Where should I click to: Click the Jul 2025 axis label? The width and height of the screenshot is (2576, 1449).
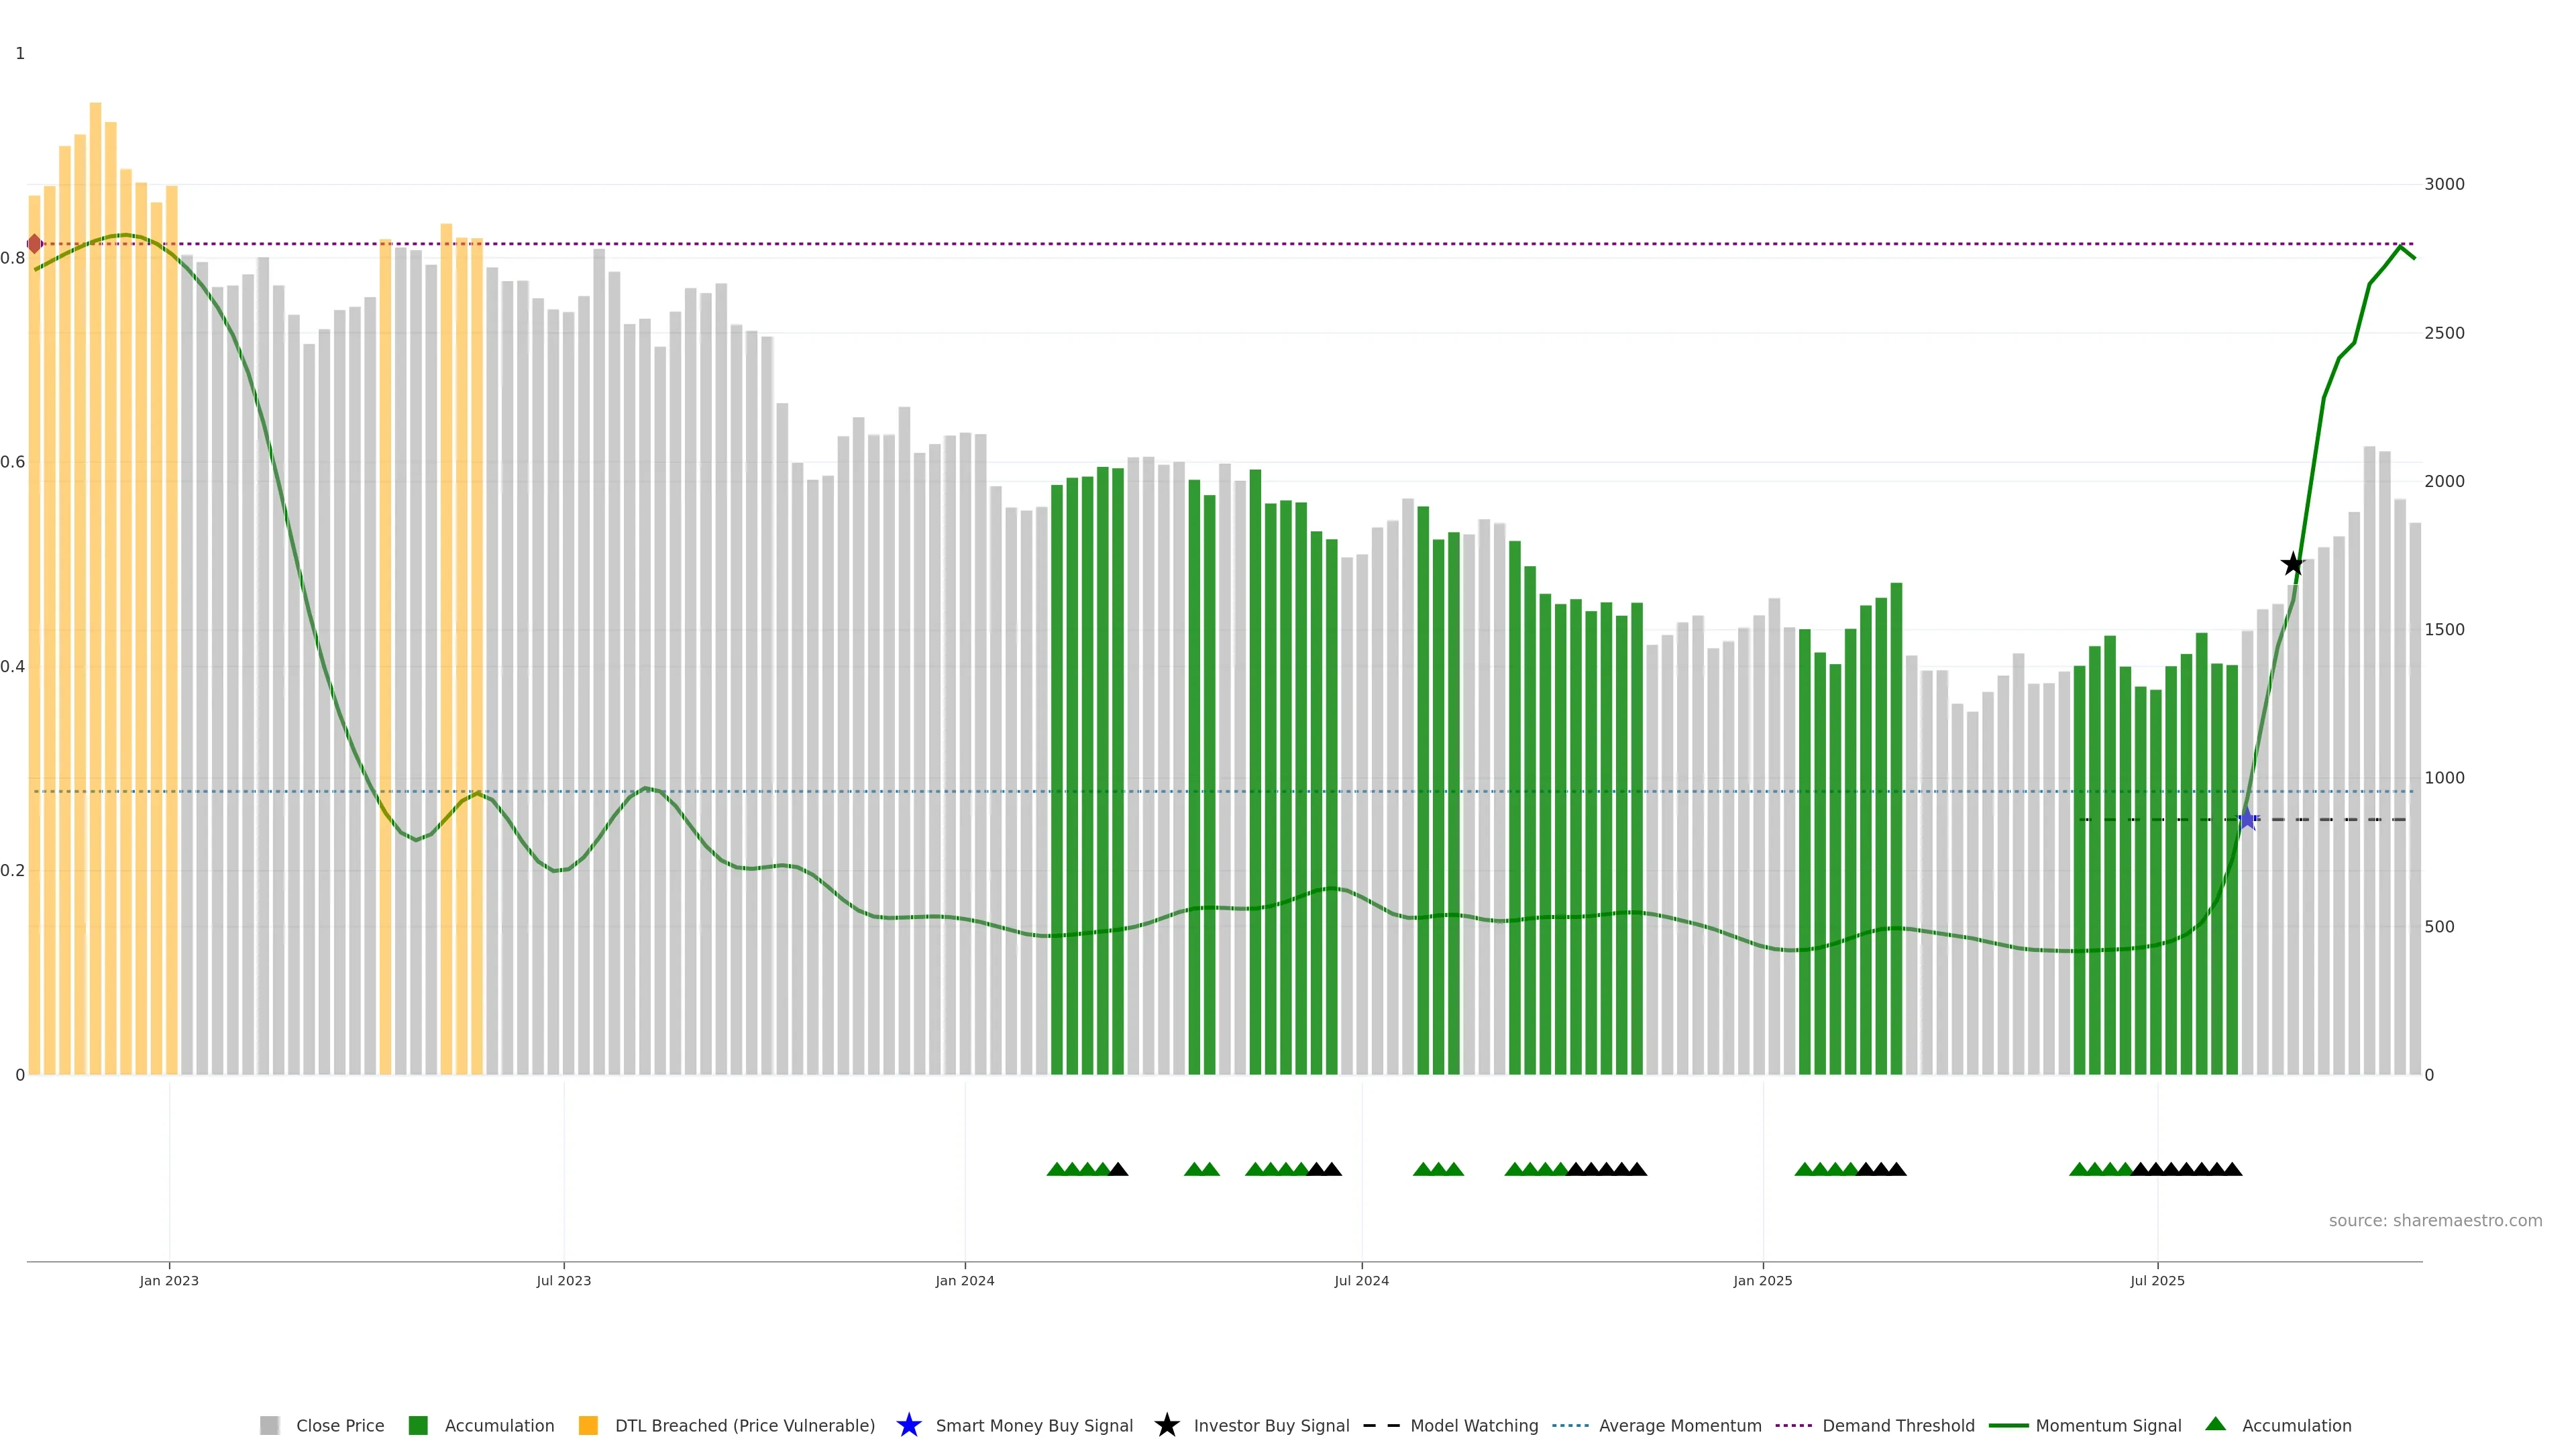pos(2157,1280)
